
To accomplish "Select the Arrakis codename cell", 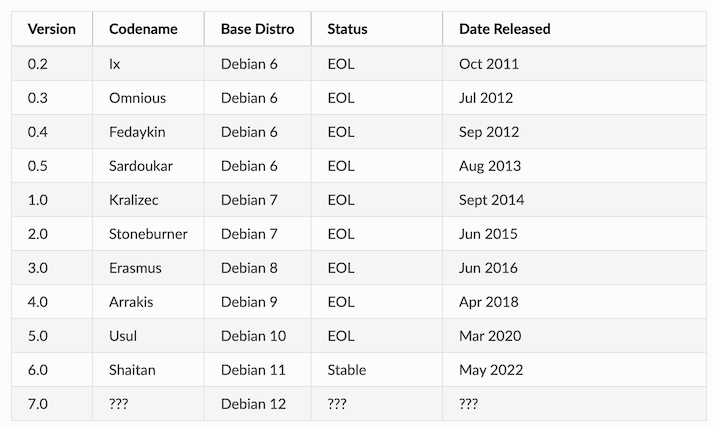I will pos(132,302).
